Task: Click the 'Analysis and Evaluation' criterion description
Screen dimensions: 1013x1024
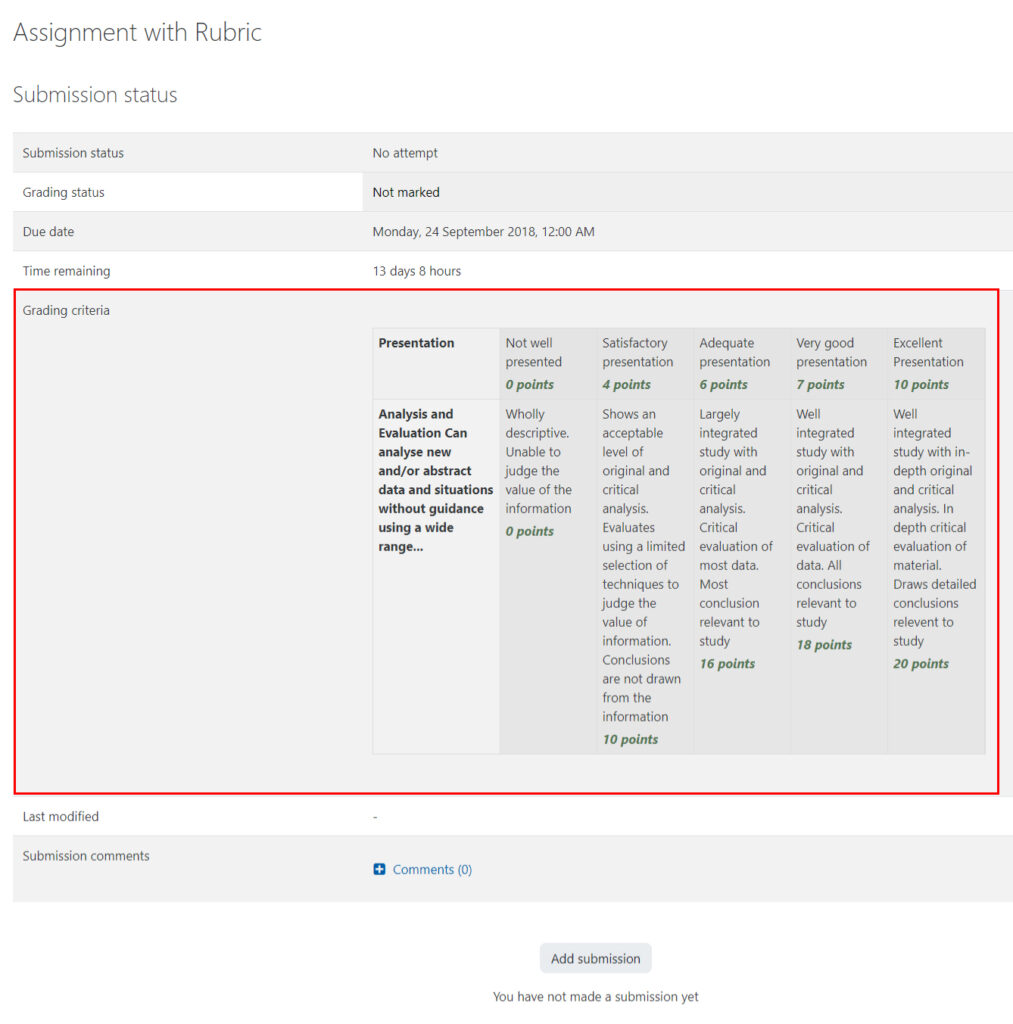Action: coord(435,470)
